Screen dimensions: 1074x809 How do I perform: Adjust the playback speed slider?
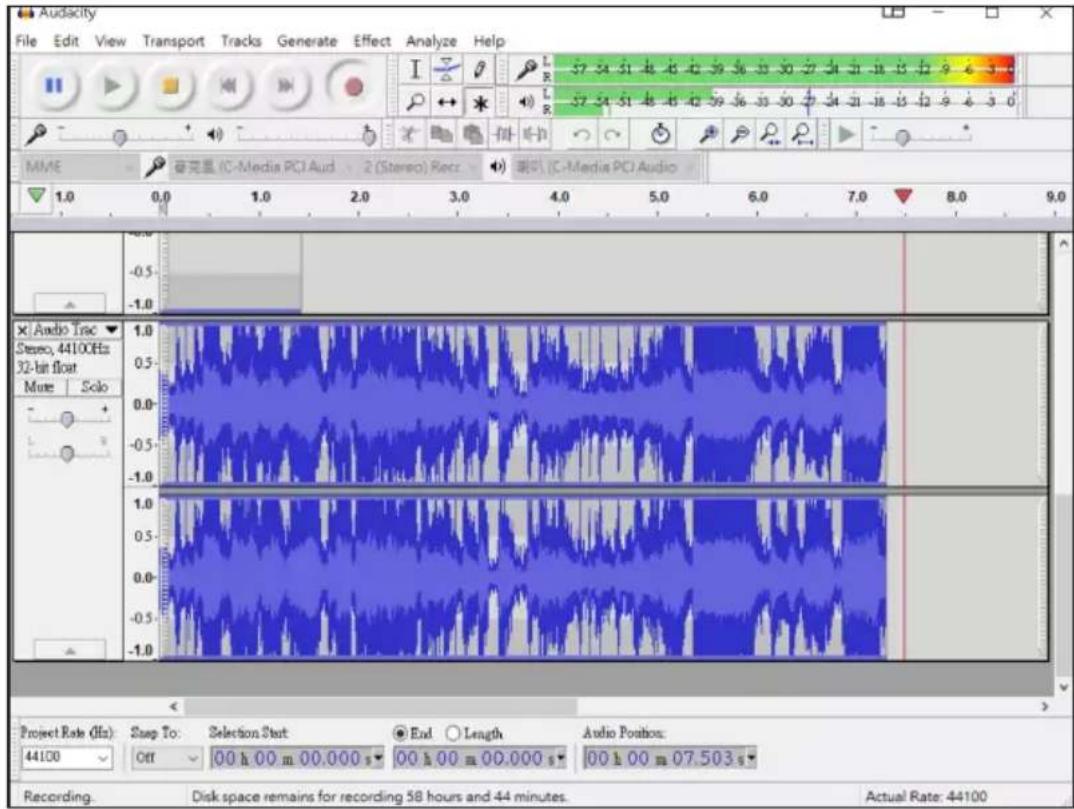point(903,138)
